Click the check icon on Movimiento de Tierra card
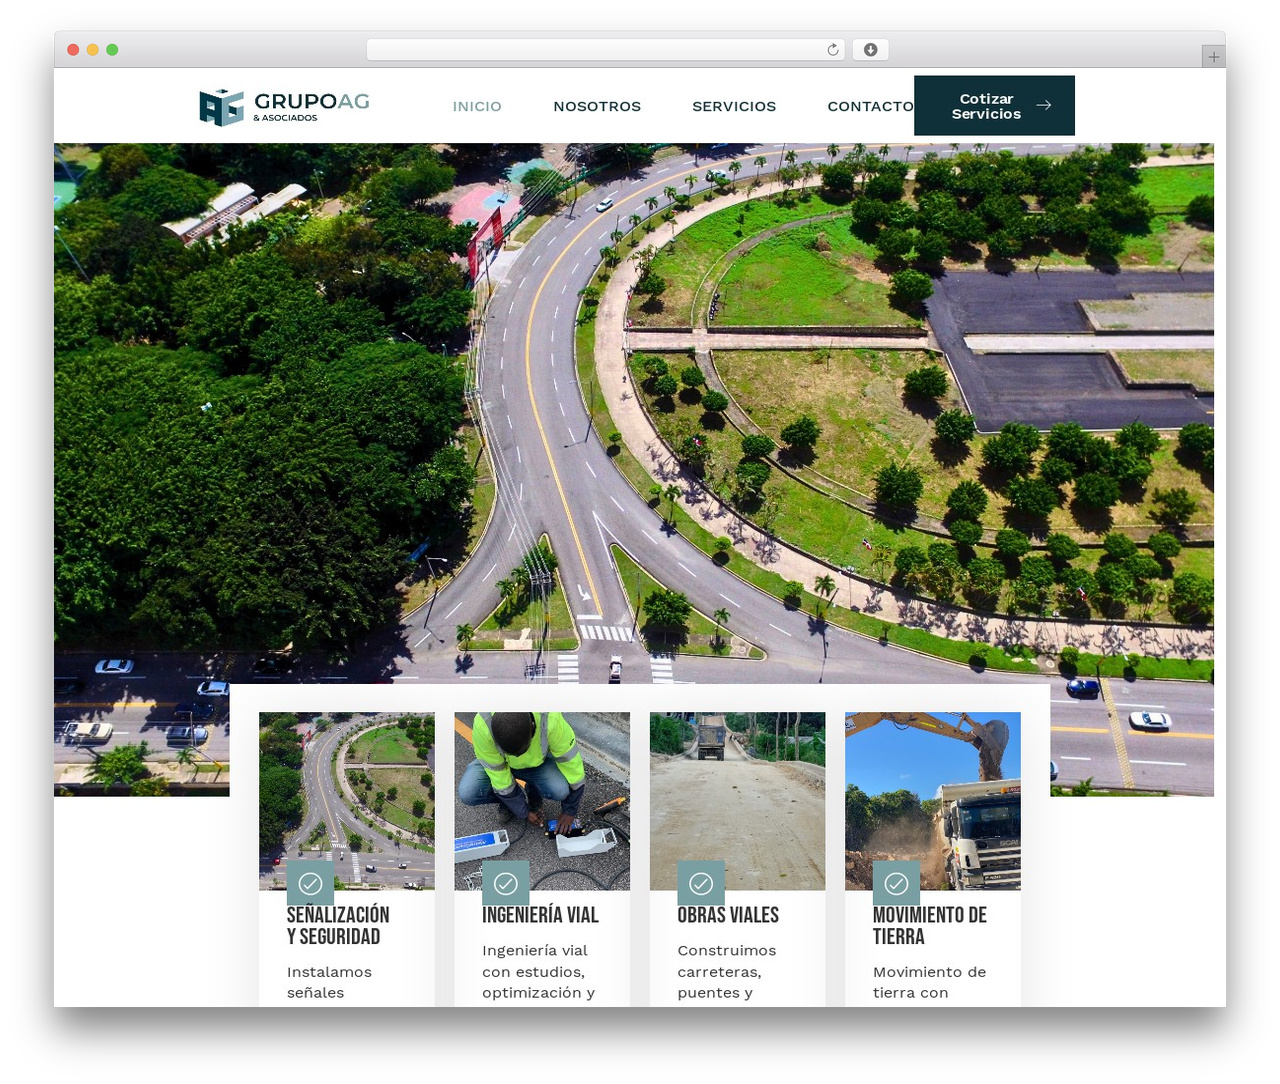This screenshot has width=1280, height=1084. 896,884
